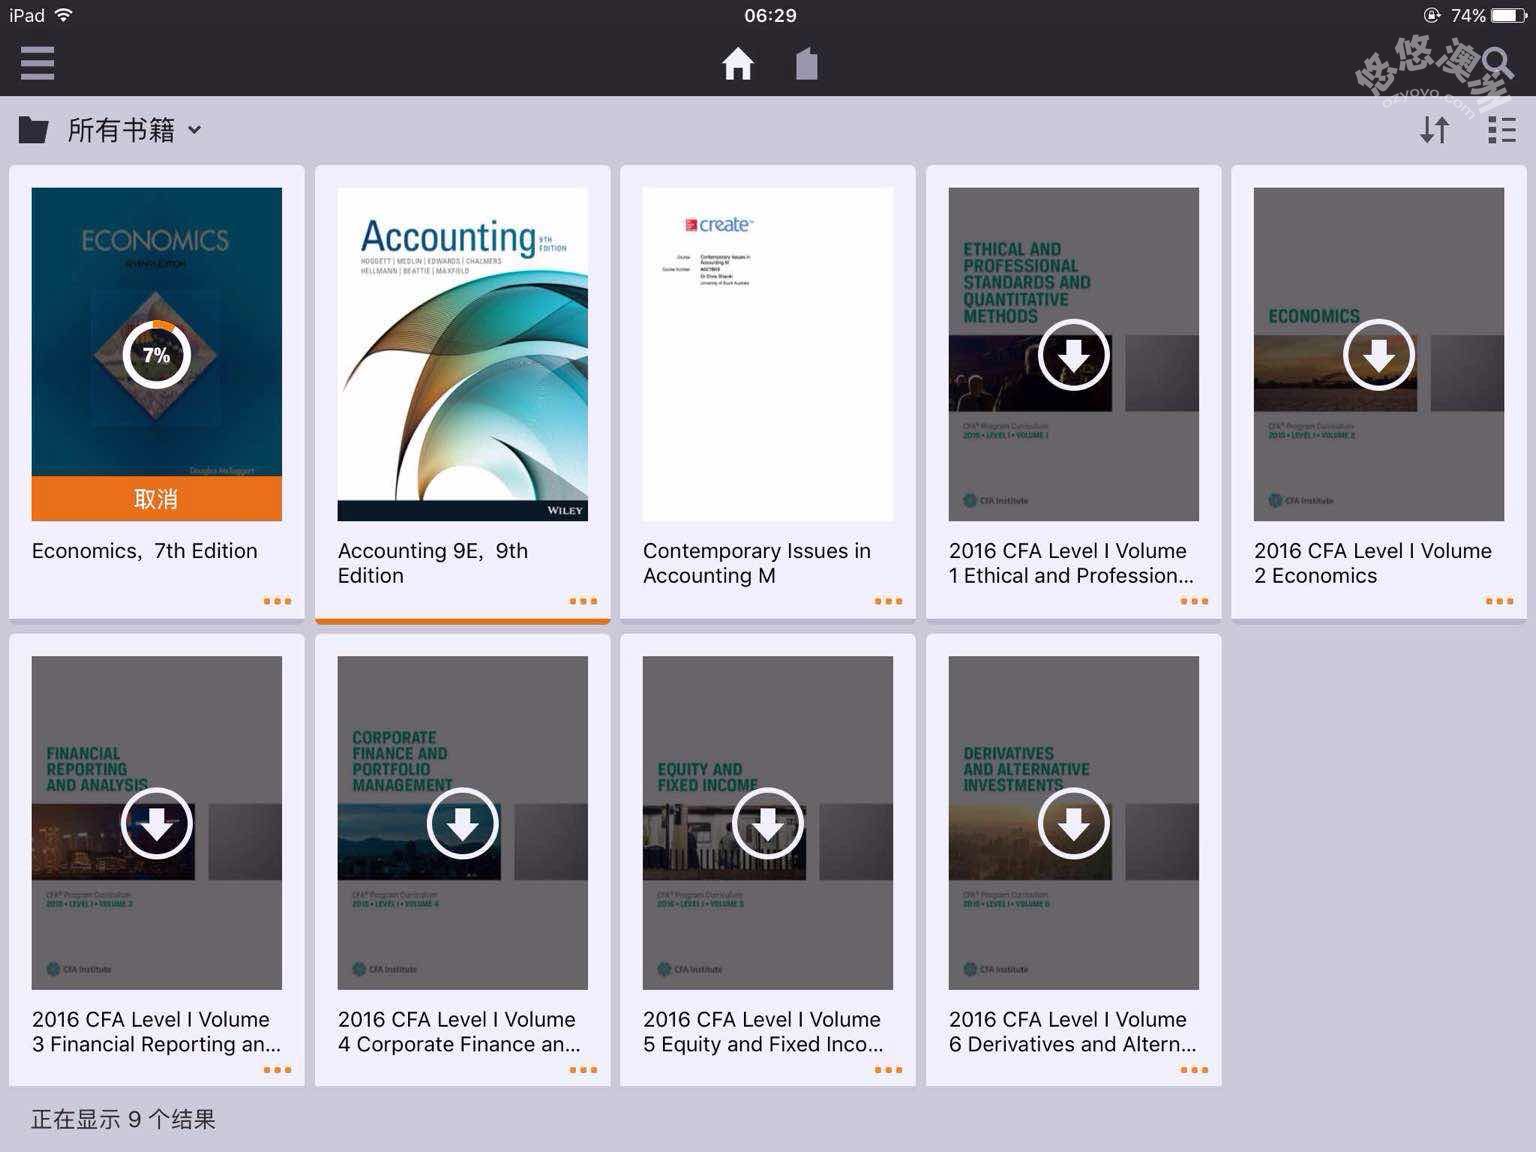Cancel Economics download with 取消 button
1536x1152 pixels.
tap(156, 498)
